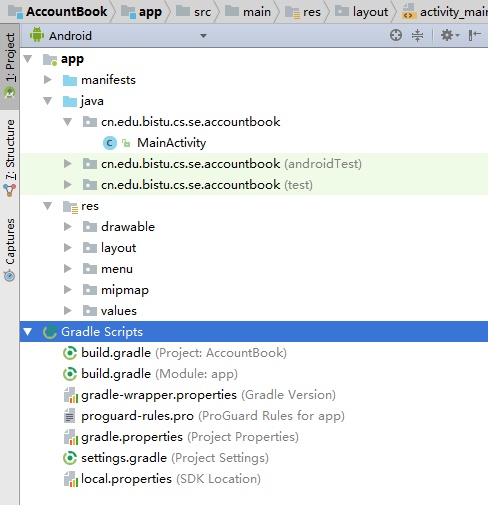Open the Captures tool tab

(x=10, y=250)
